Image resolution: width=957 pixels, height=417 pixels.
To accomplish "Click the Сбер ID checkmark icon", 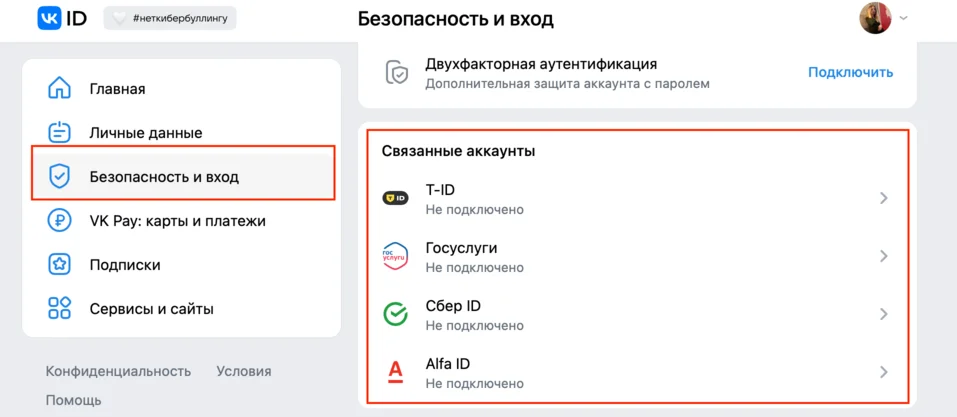I will click(x=396, y=314).
